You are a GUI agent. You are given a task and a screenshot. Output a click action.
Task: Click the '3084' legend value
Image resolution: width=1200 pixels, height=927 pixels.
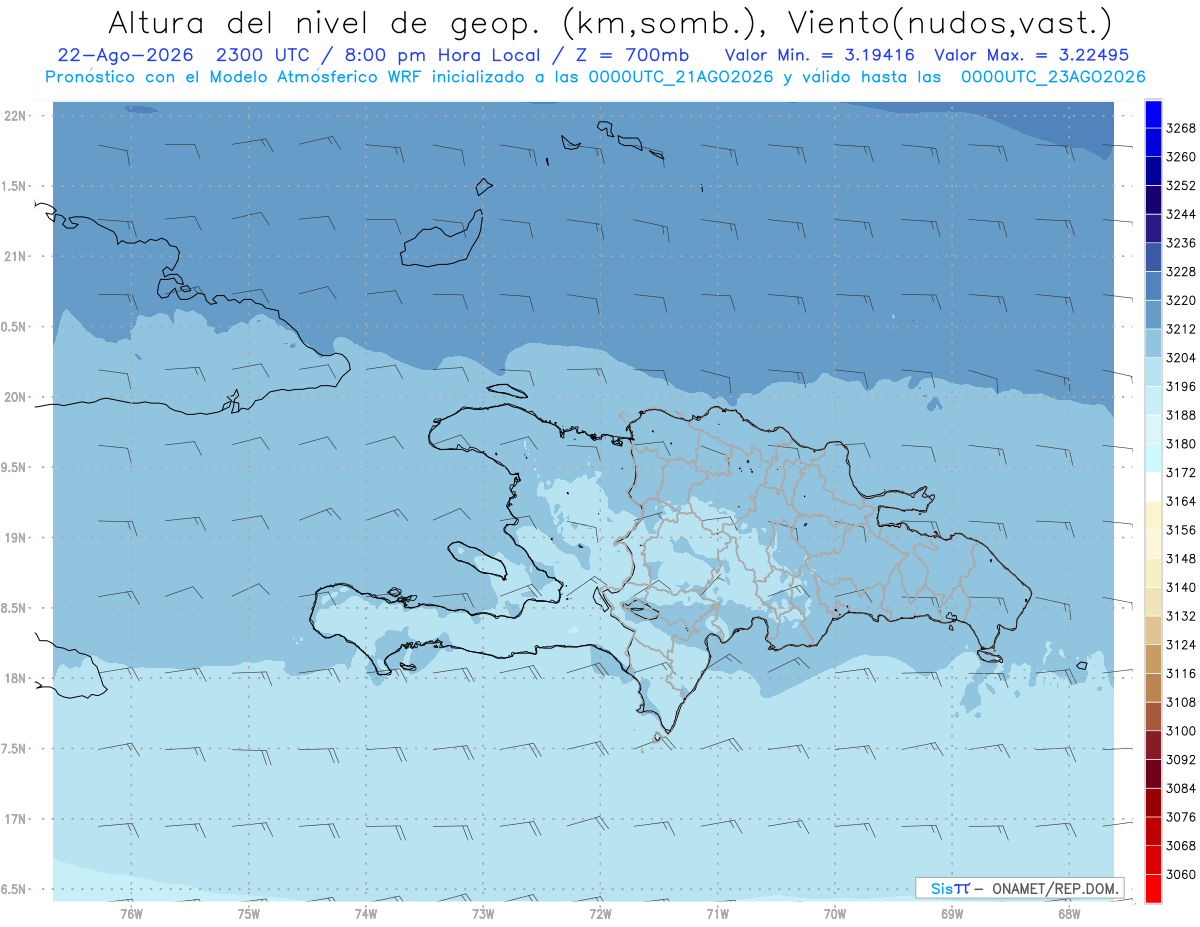(x=1181, y=789)
